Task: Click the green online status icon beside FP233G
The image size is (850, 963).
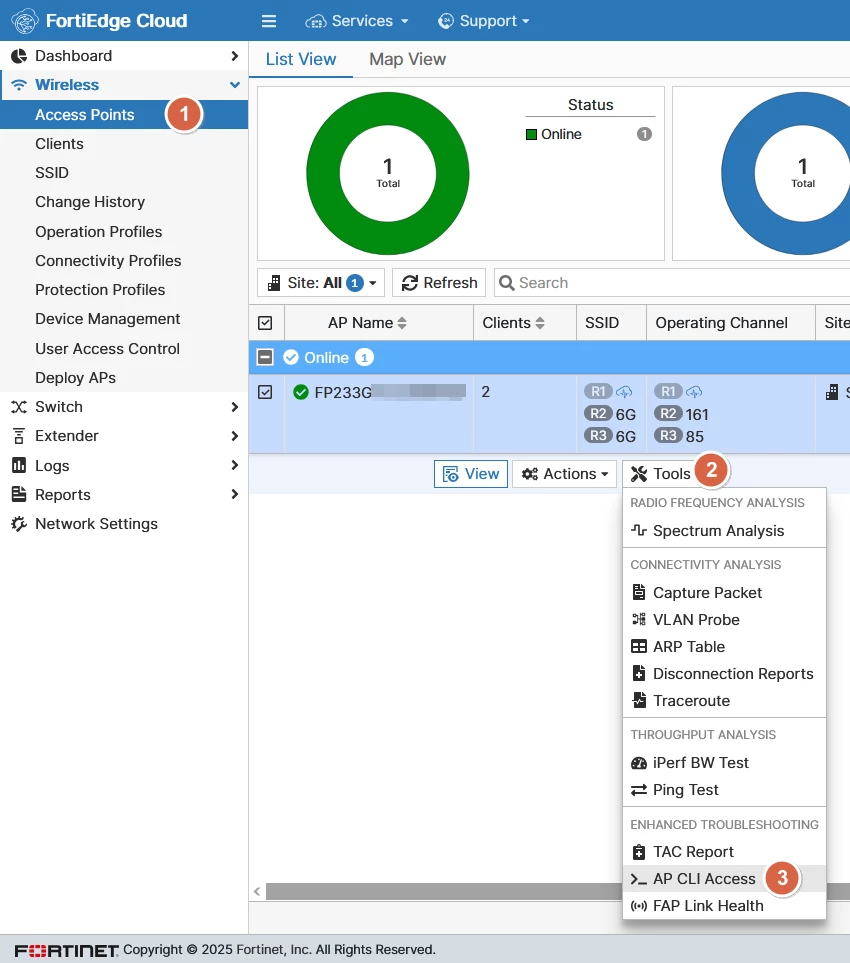Action: [301, 392]
